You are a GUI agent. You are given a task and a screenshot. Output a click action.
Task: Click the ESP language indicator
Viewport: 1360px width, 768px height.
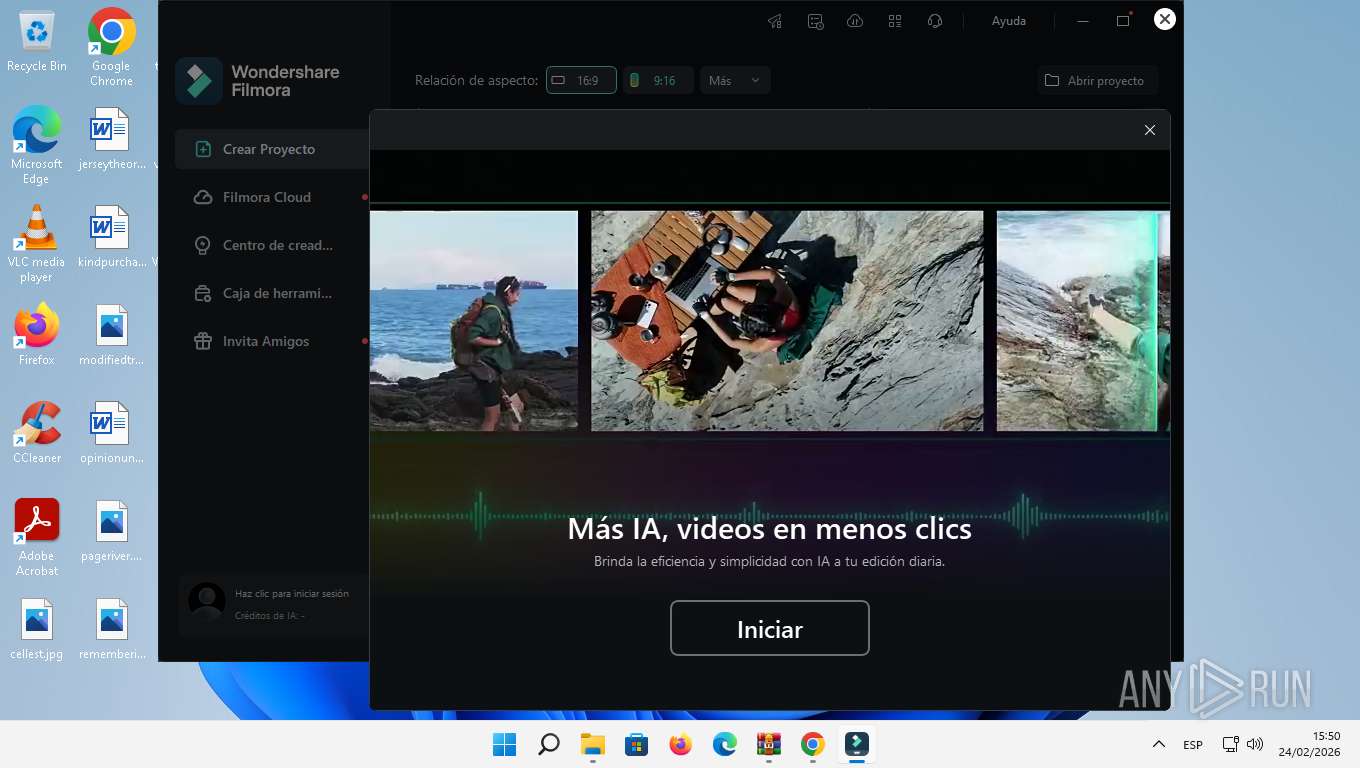[x=1193, y=745]
